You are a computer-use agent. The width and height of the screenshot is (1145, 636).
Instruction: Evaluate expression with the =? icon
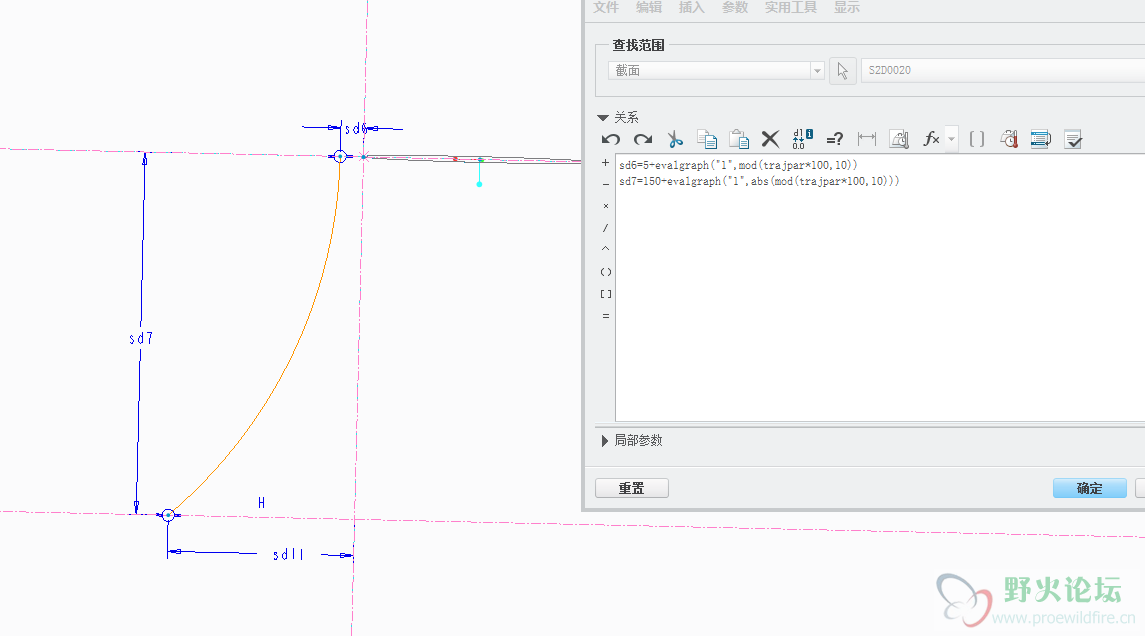[835, 139]
